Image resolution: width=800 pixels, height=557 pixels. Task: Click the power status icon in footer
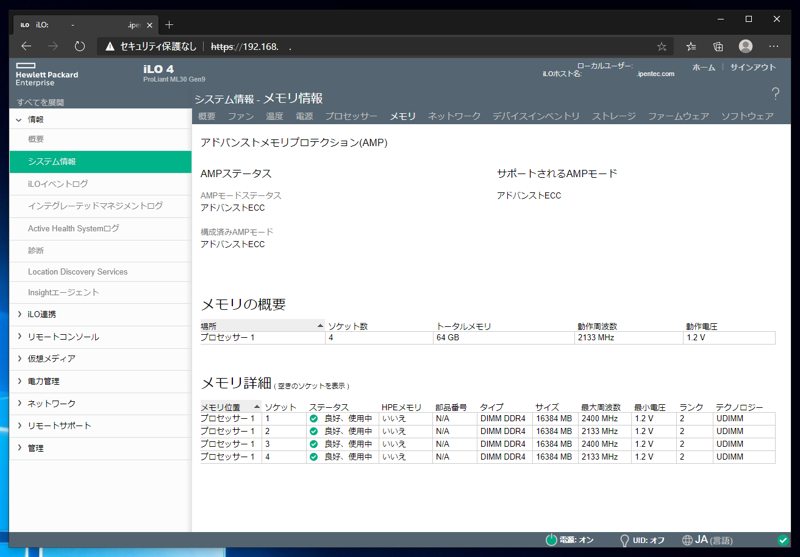click(551, 540)
